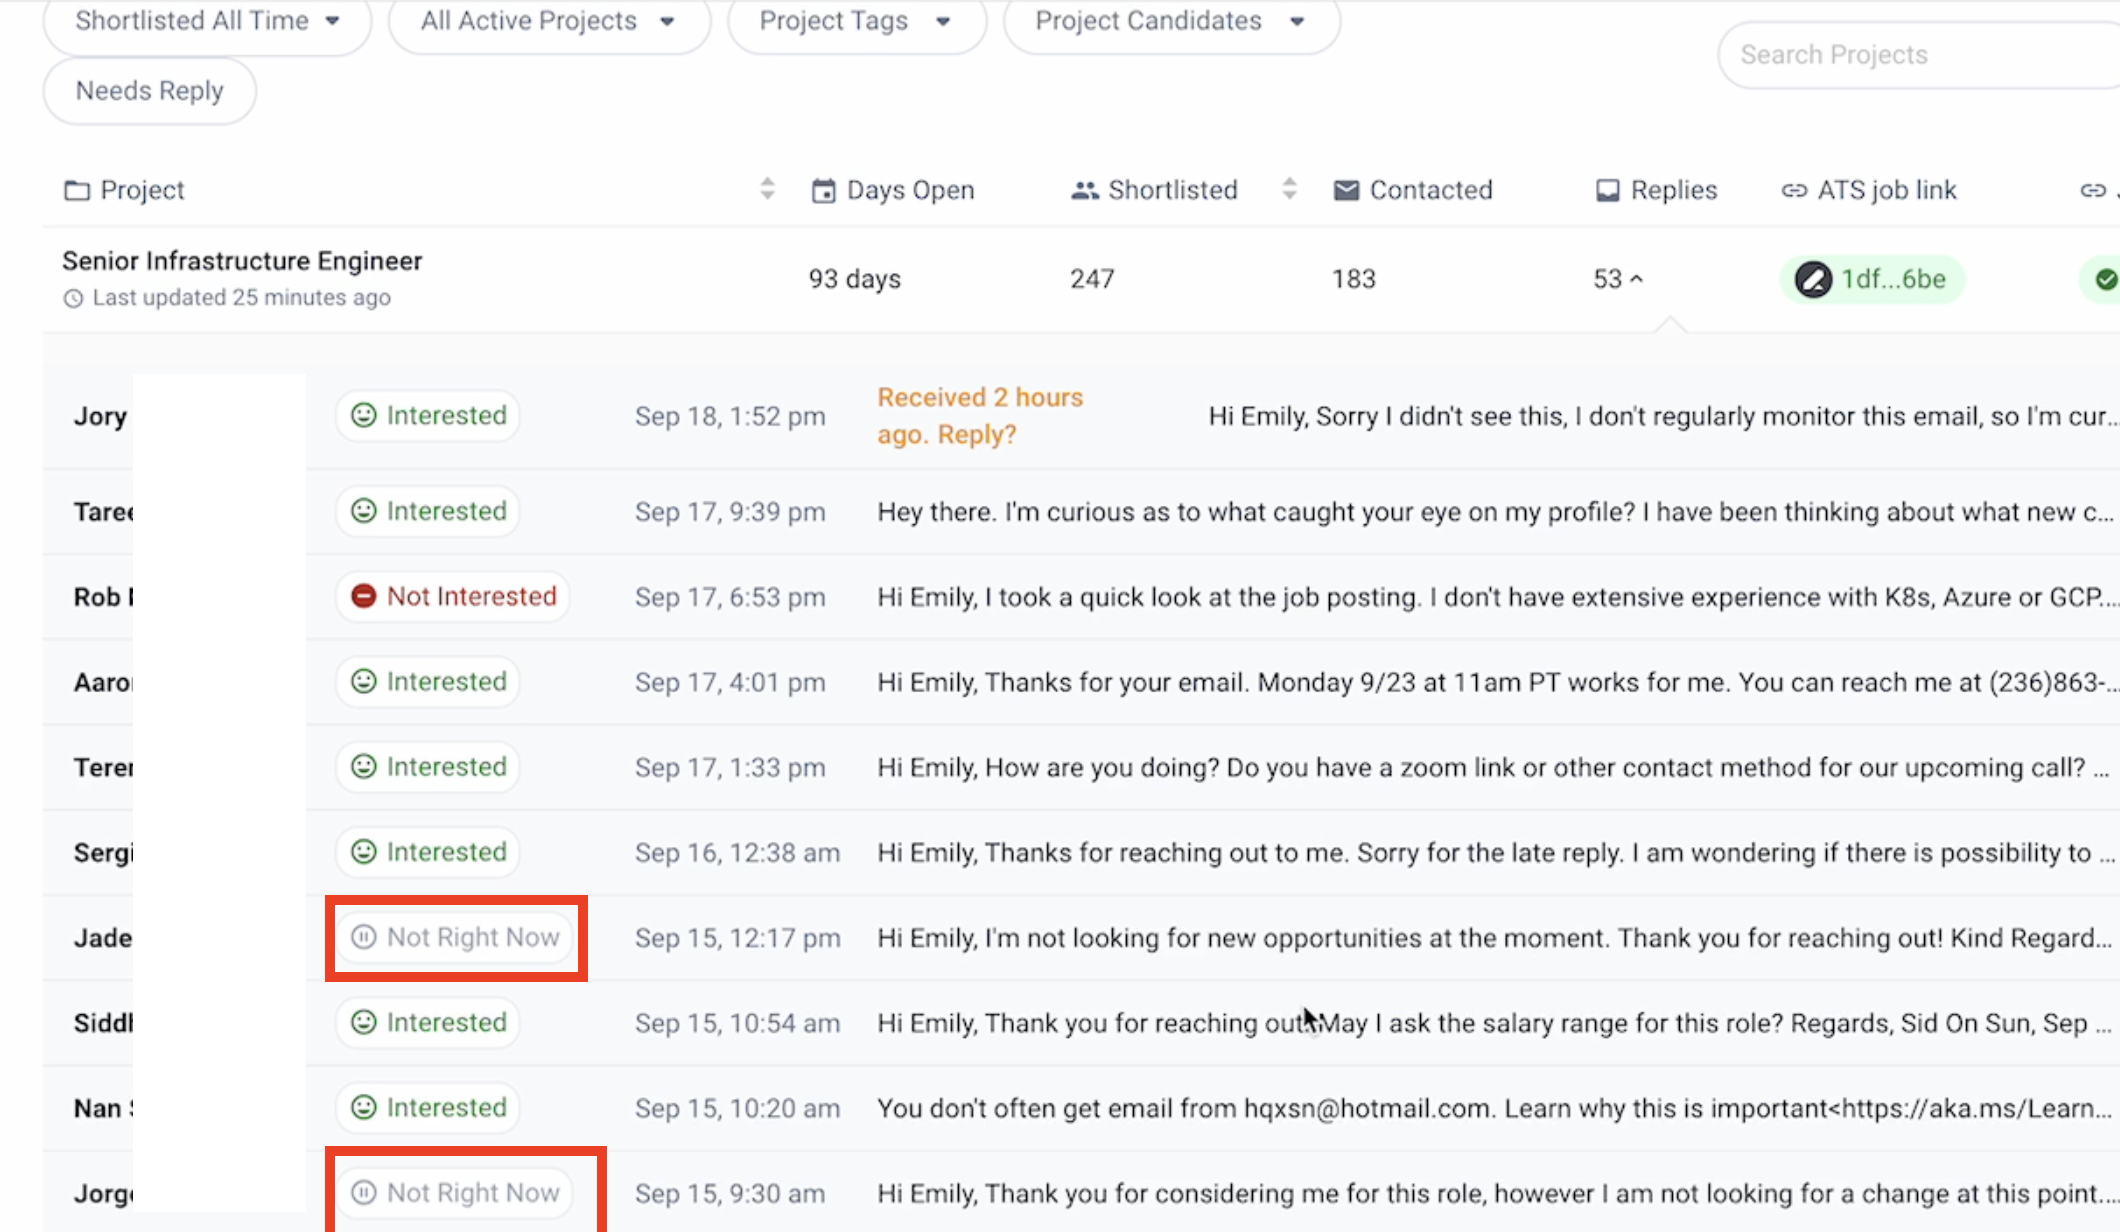Click the smiley icon on Sep 17, 4:01 pm row
This screenshot has width=2120, height=1232.
click(363, 681)
